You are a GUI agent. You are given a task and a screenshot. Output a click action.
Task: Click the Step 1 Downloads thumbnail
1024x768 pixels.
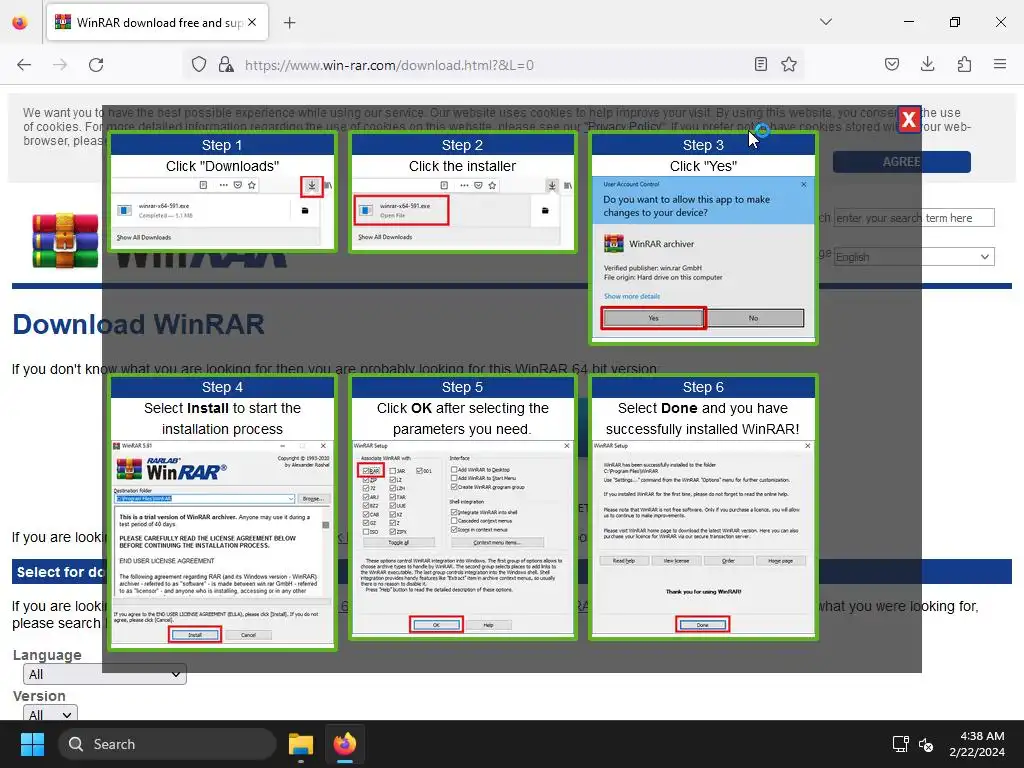222,192
